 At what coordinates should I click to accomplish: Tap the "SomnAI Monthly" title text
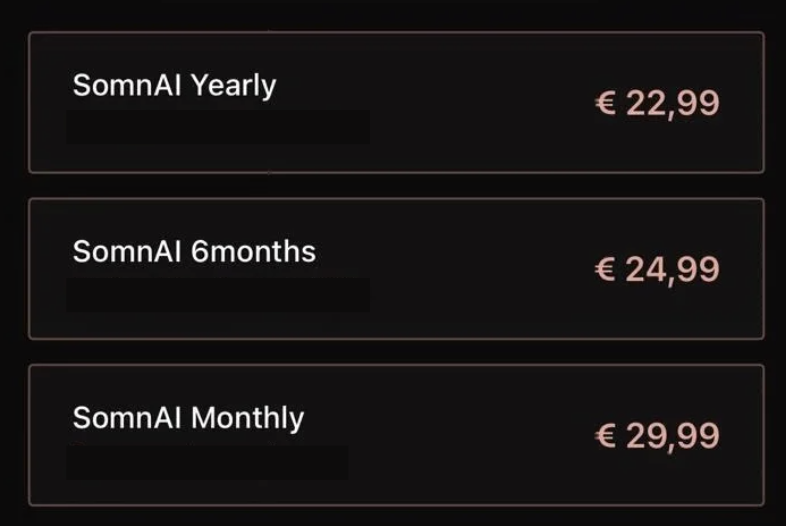188,417
